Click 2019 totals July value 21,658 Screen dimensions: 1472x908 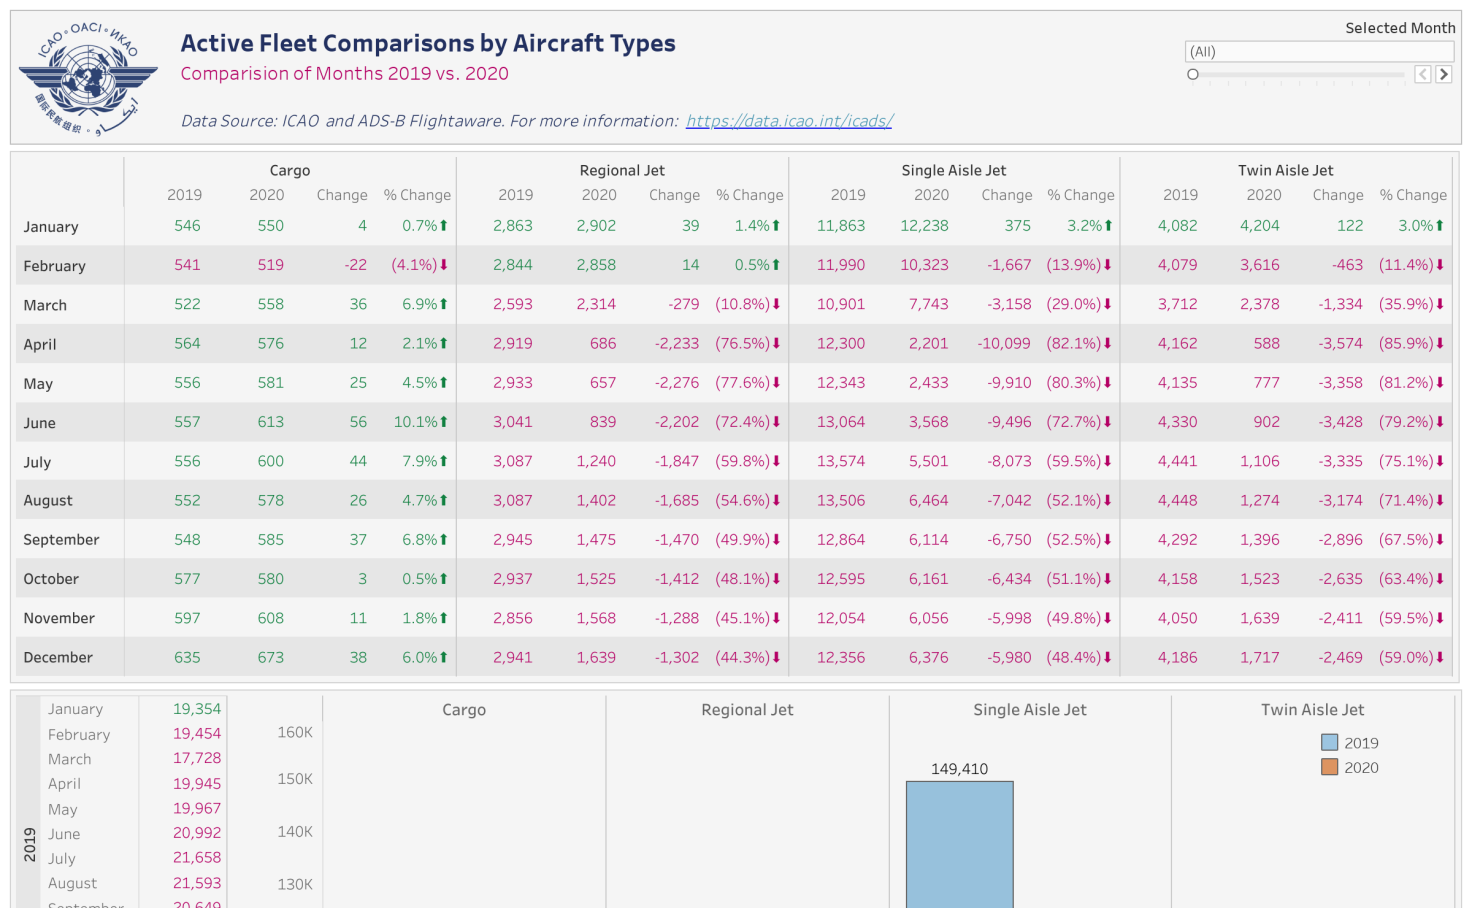[197, 858]
